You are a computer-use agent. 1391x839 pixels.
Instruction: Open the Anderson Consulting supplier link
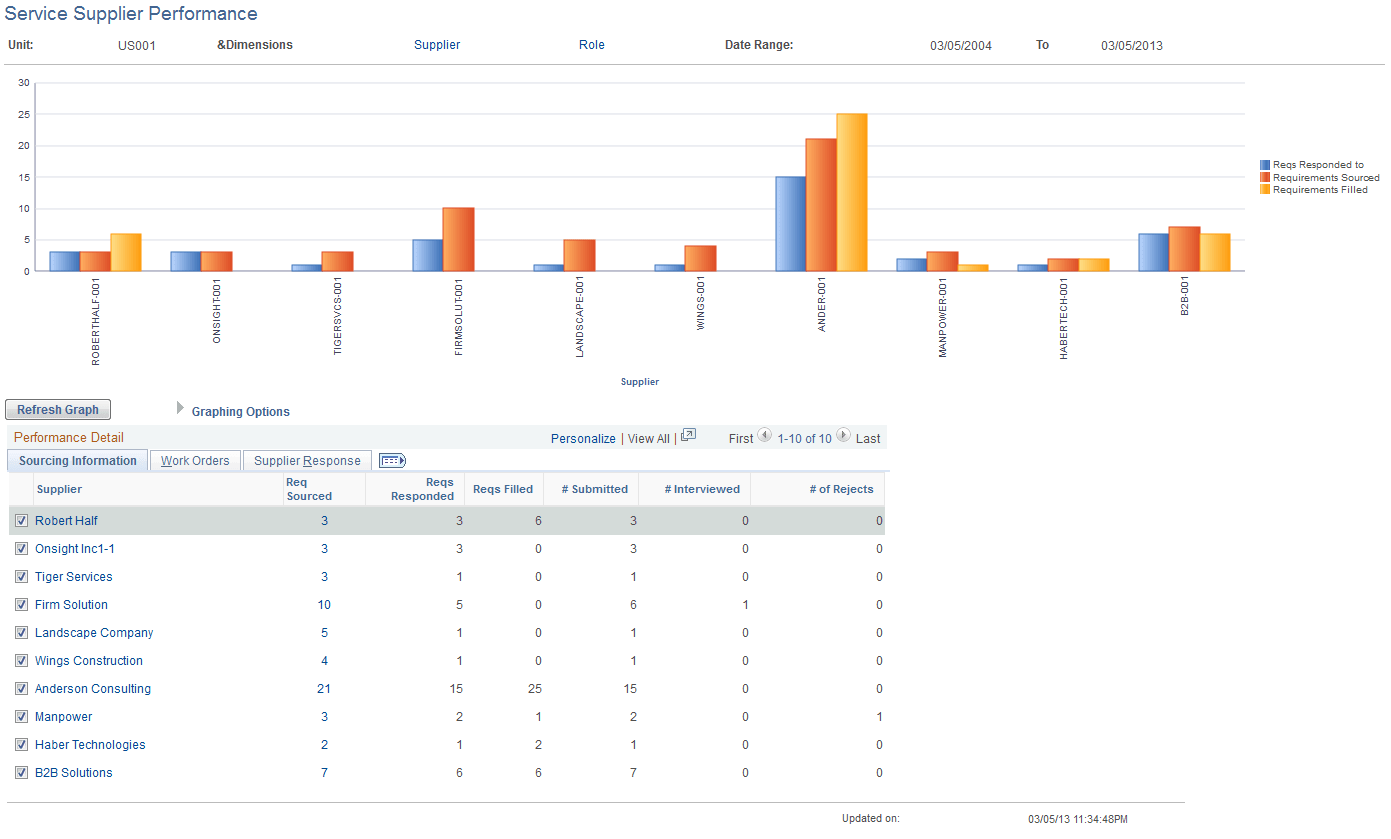pyautogui.click(x=92, y=688)
